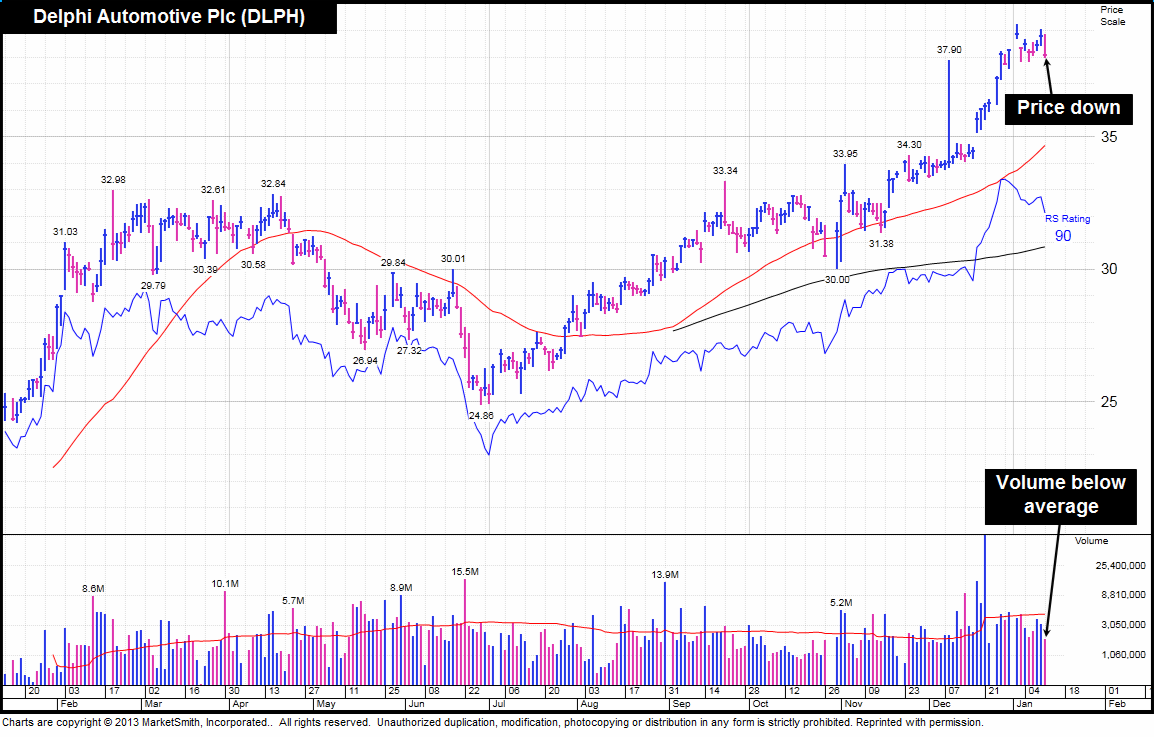
Task: Select the Apr month label
Action: pos(240,704)
